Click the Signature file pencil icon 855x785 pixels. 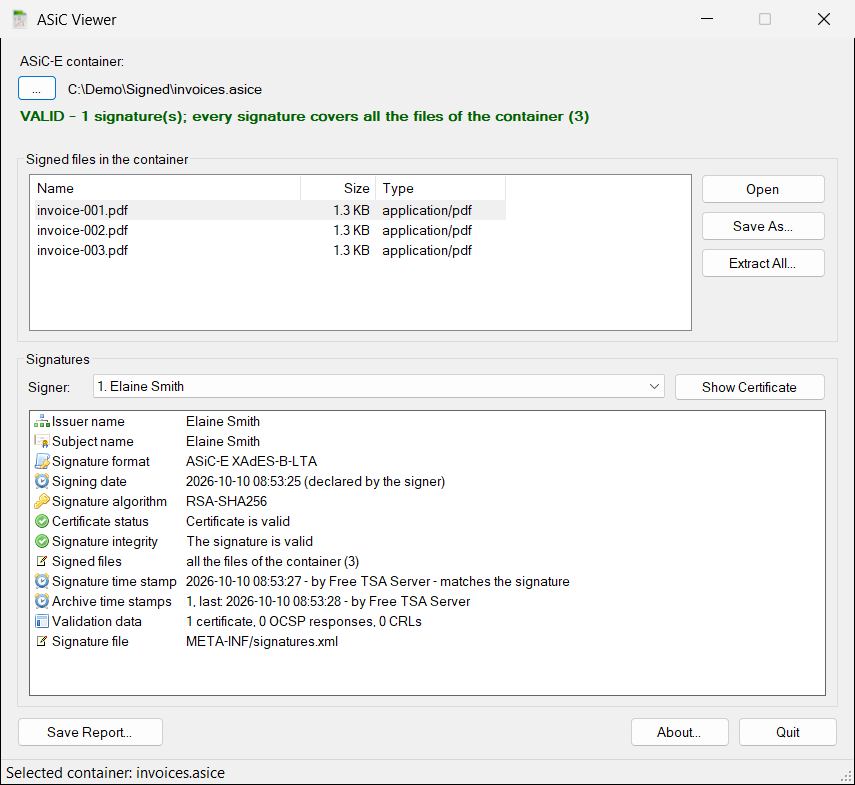tap(42, 641)
